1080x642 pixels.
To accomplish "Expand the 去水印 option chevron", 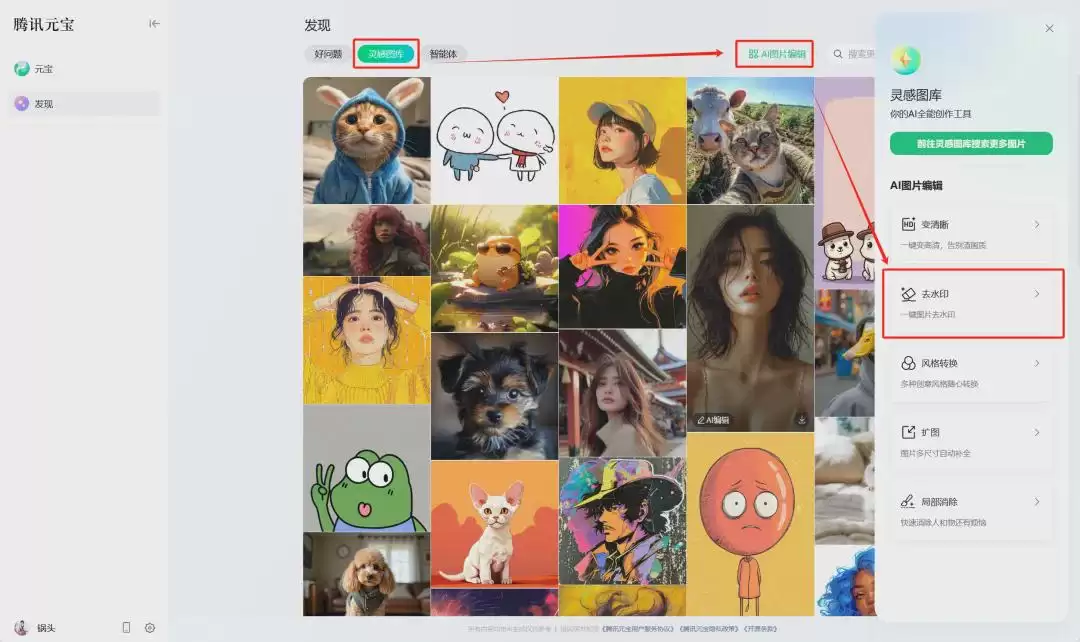I will click(1037, 293).
